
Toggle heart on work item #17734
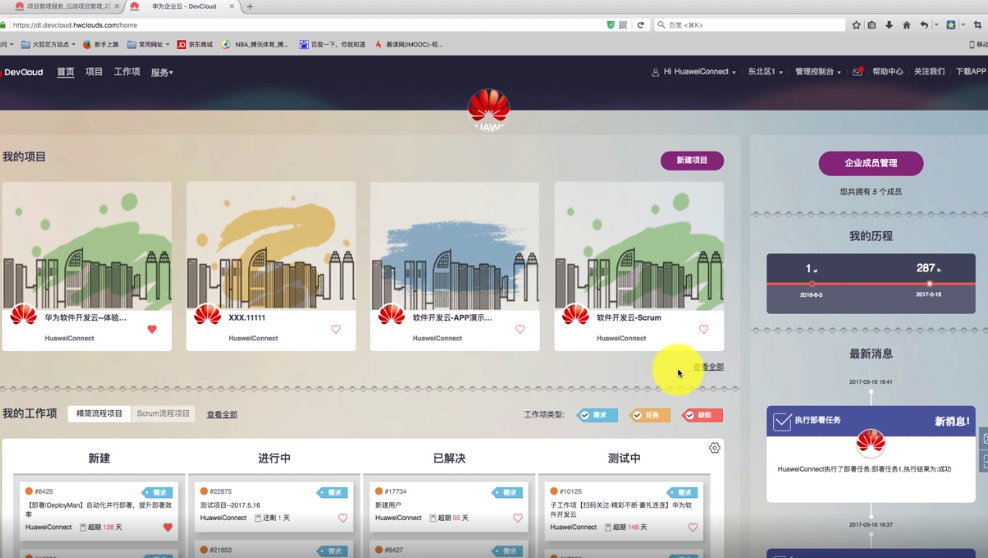point(518,518)
